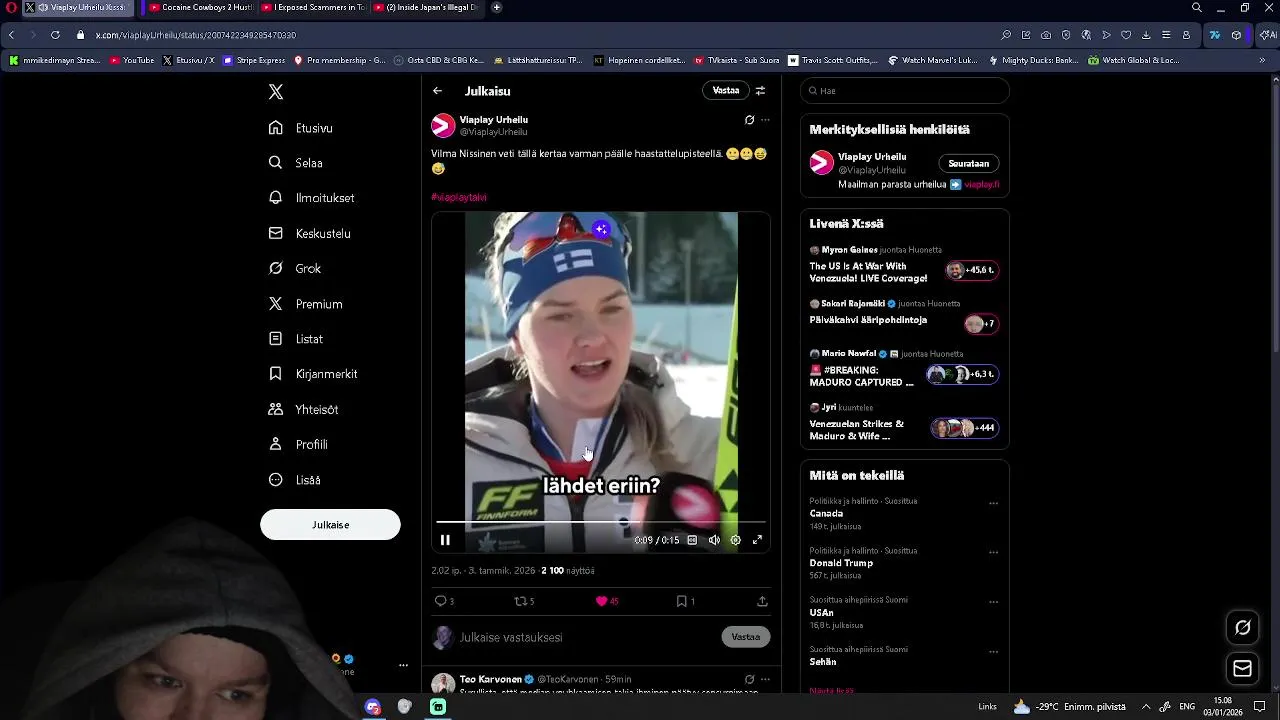Open reply sorting filter icon
The image size is (1280, 720).
coord(760,90)
